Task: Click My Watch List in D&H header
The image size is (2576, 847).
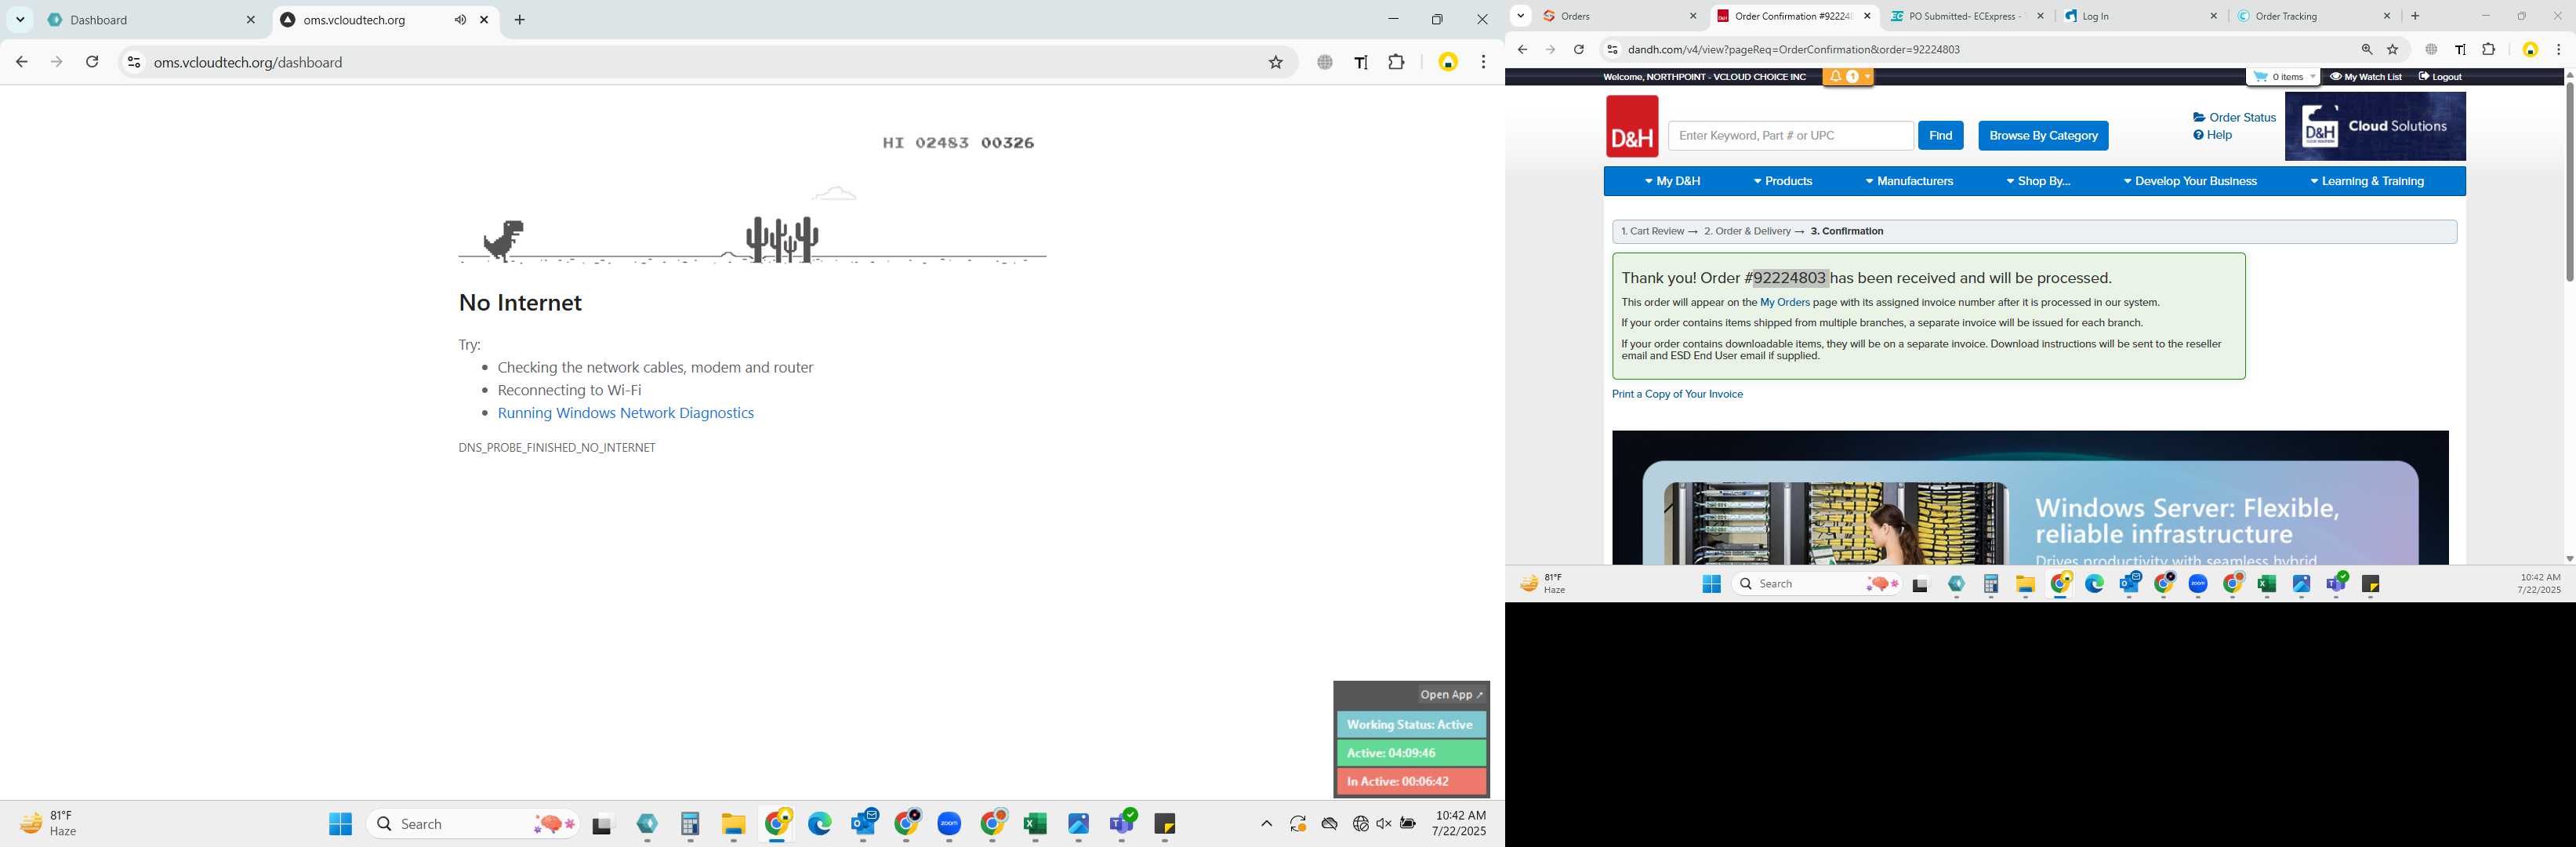Action: click(2365, 77)
